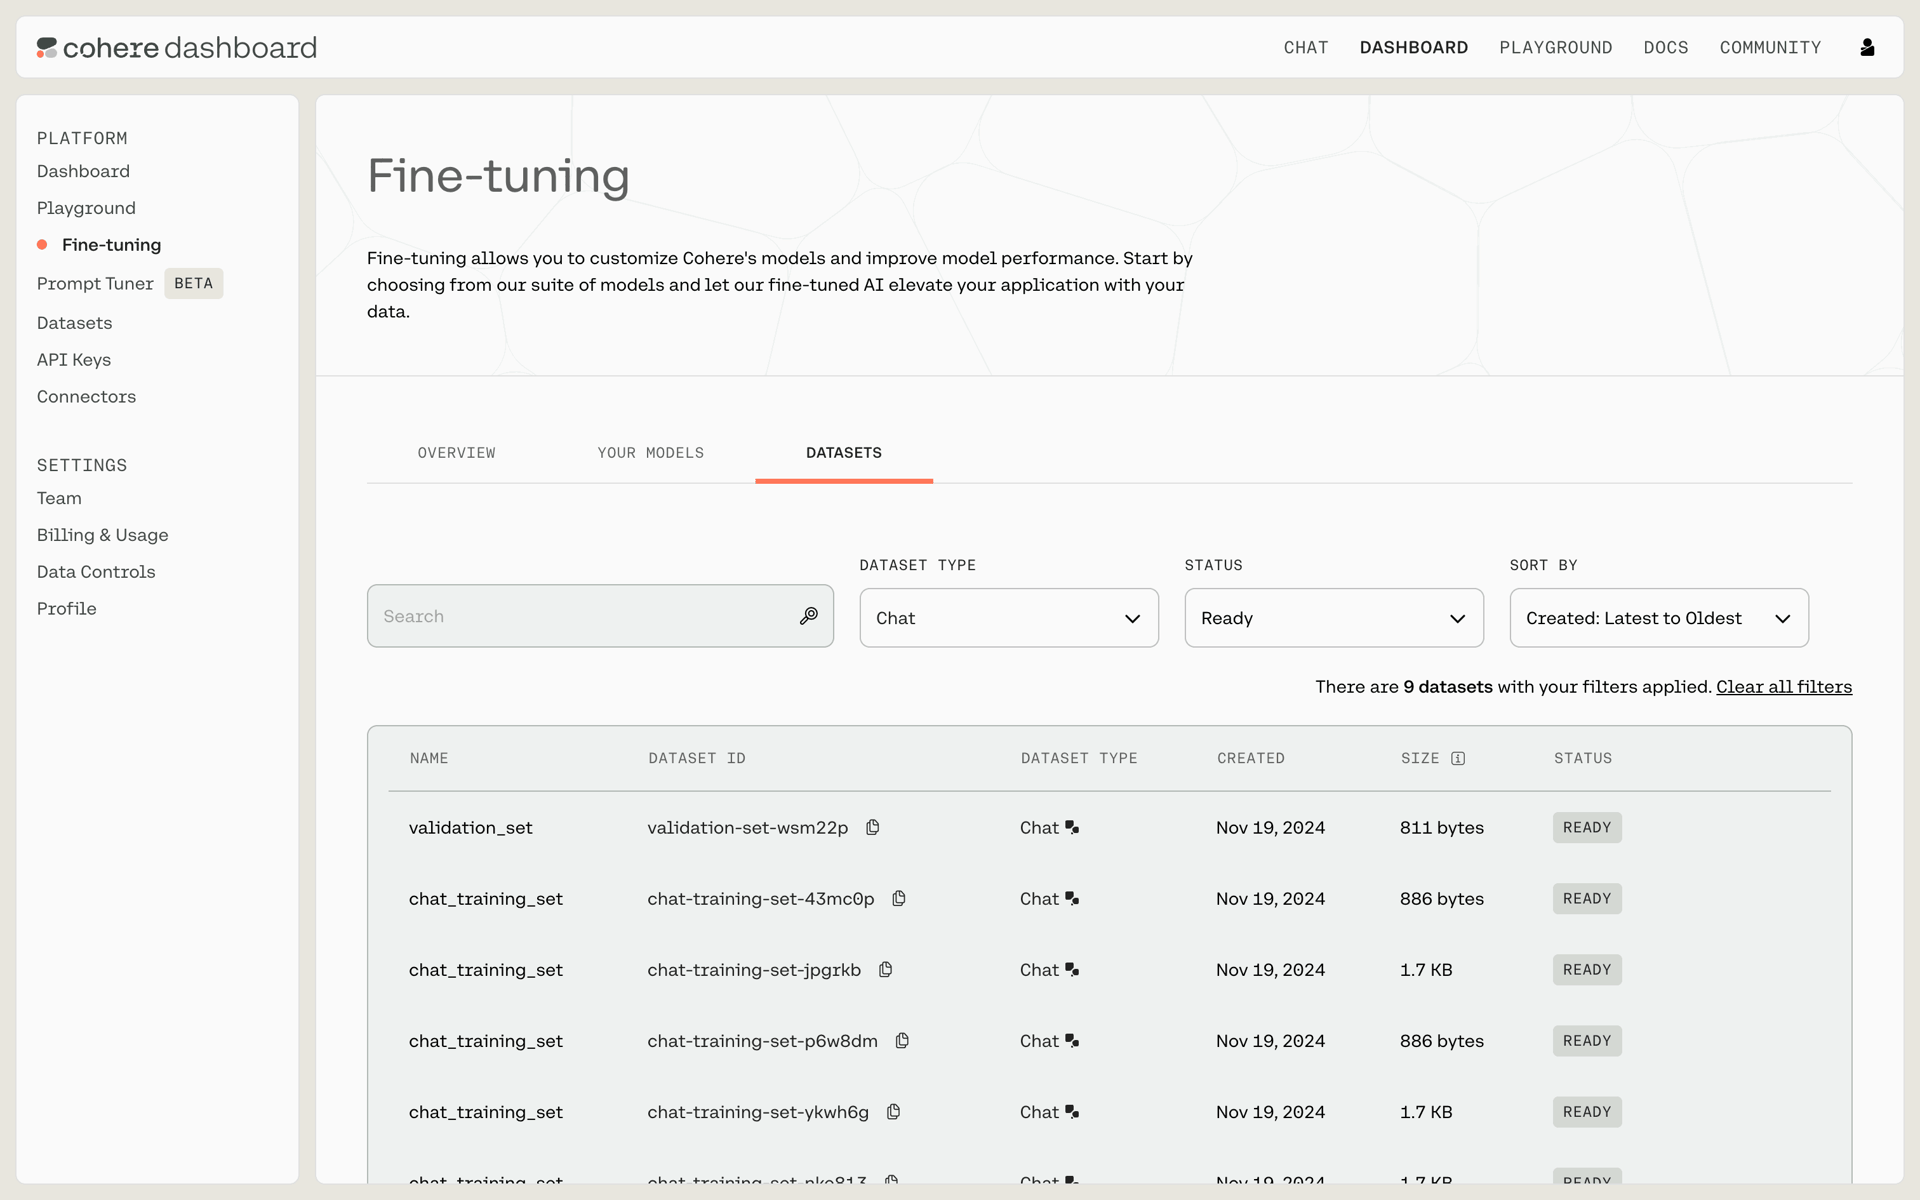Open Data Controls settings
Screen dimensions: 1920x1200
click(96, 572)
